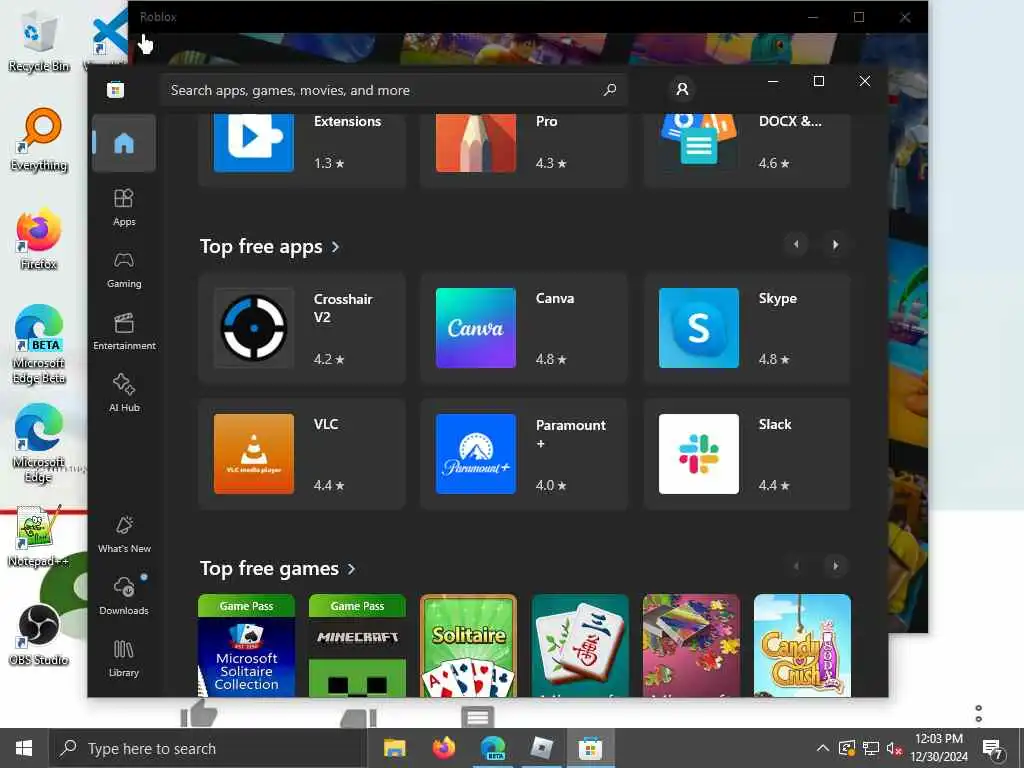This screenshot has height=768, width=1024.
Task: Open the Canva app card
Action: [x=524, y=328]
